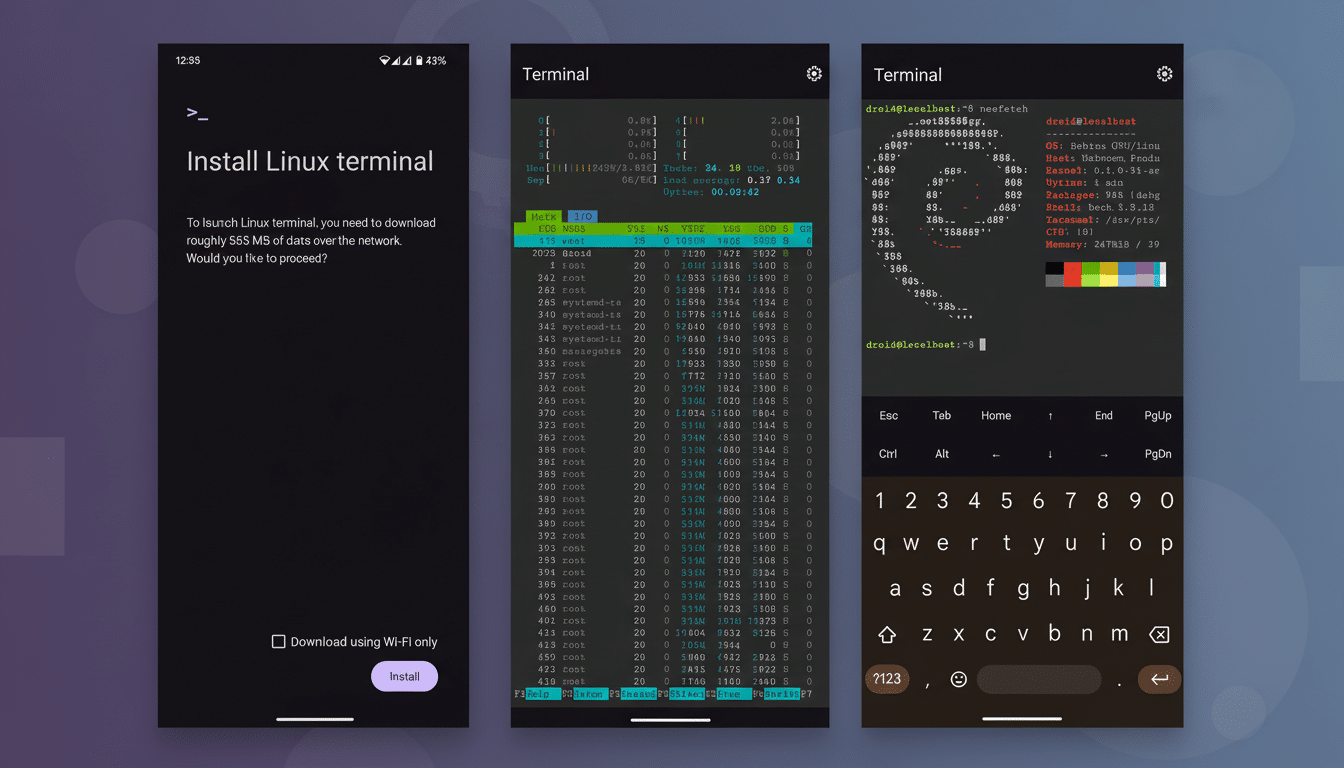
Task: Open Terminal settings with the gear icon
Action: click(814, 73)
